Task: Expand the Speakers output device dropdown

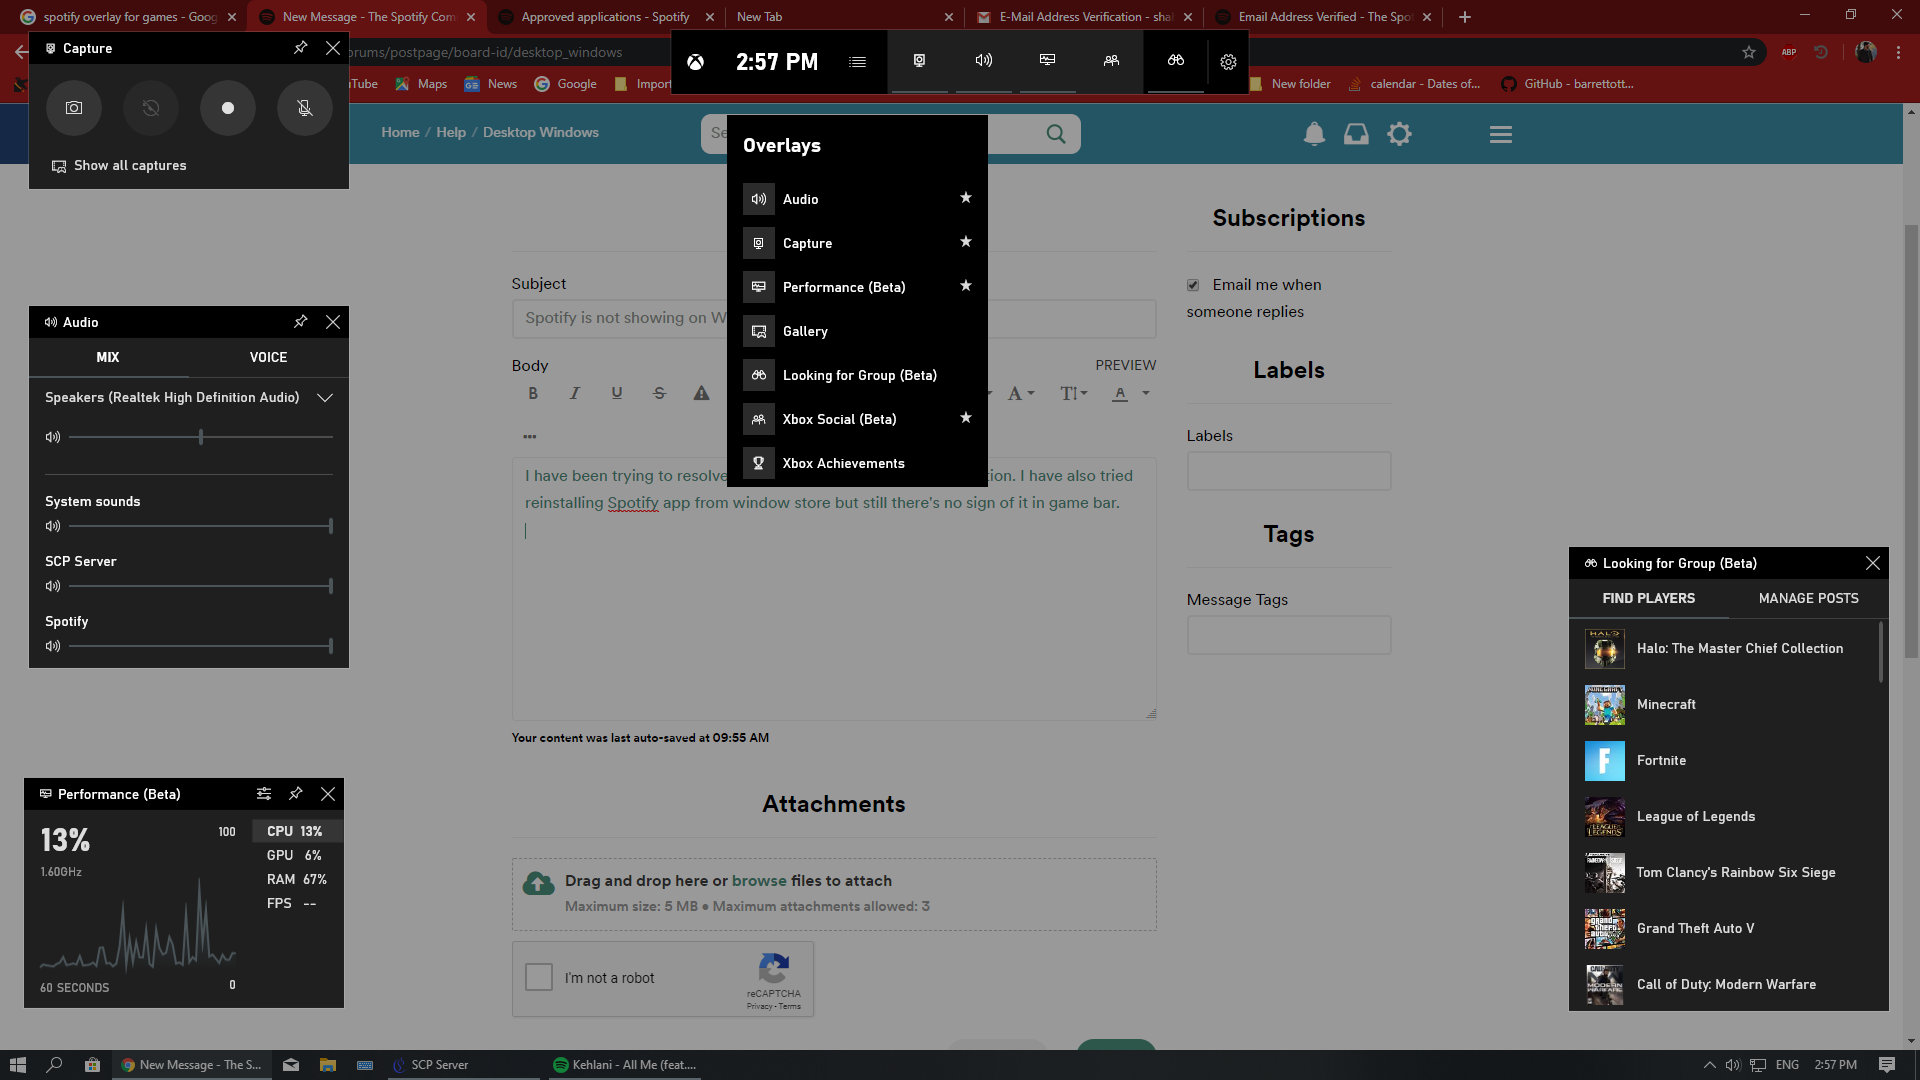Action: (325, 398)
